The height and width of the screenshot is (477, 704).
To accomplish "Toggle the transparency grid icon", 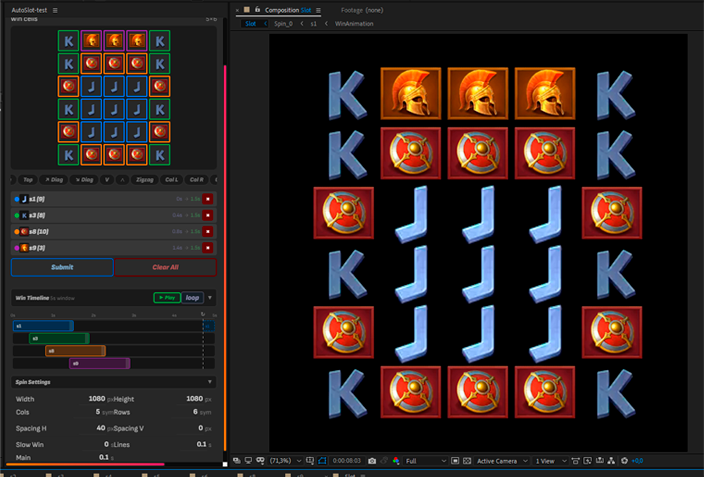I will point(467,461).
